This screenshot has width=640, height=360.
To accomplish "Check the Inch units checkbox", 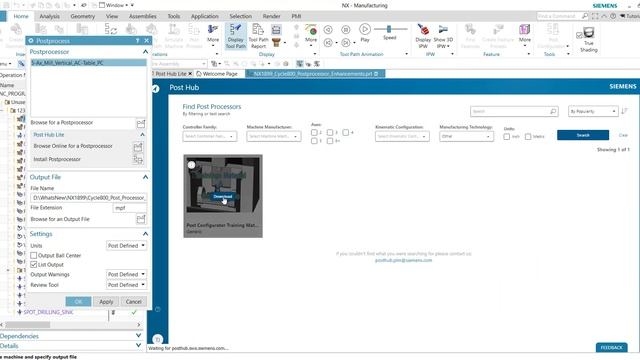I will (507, 137).
